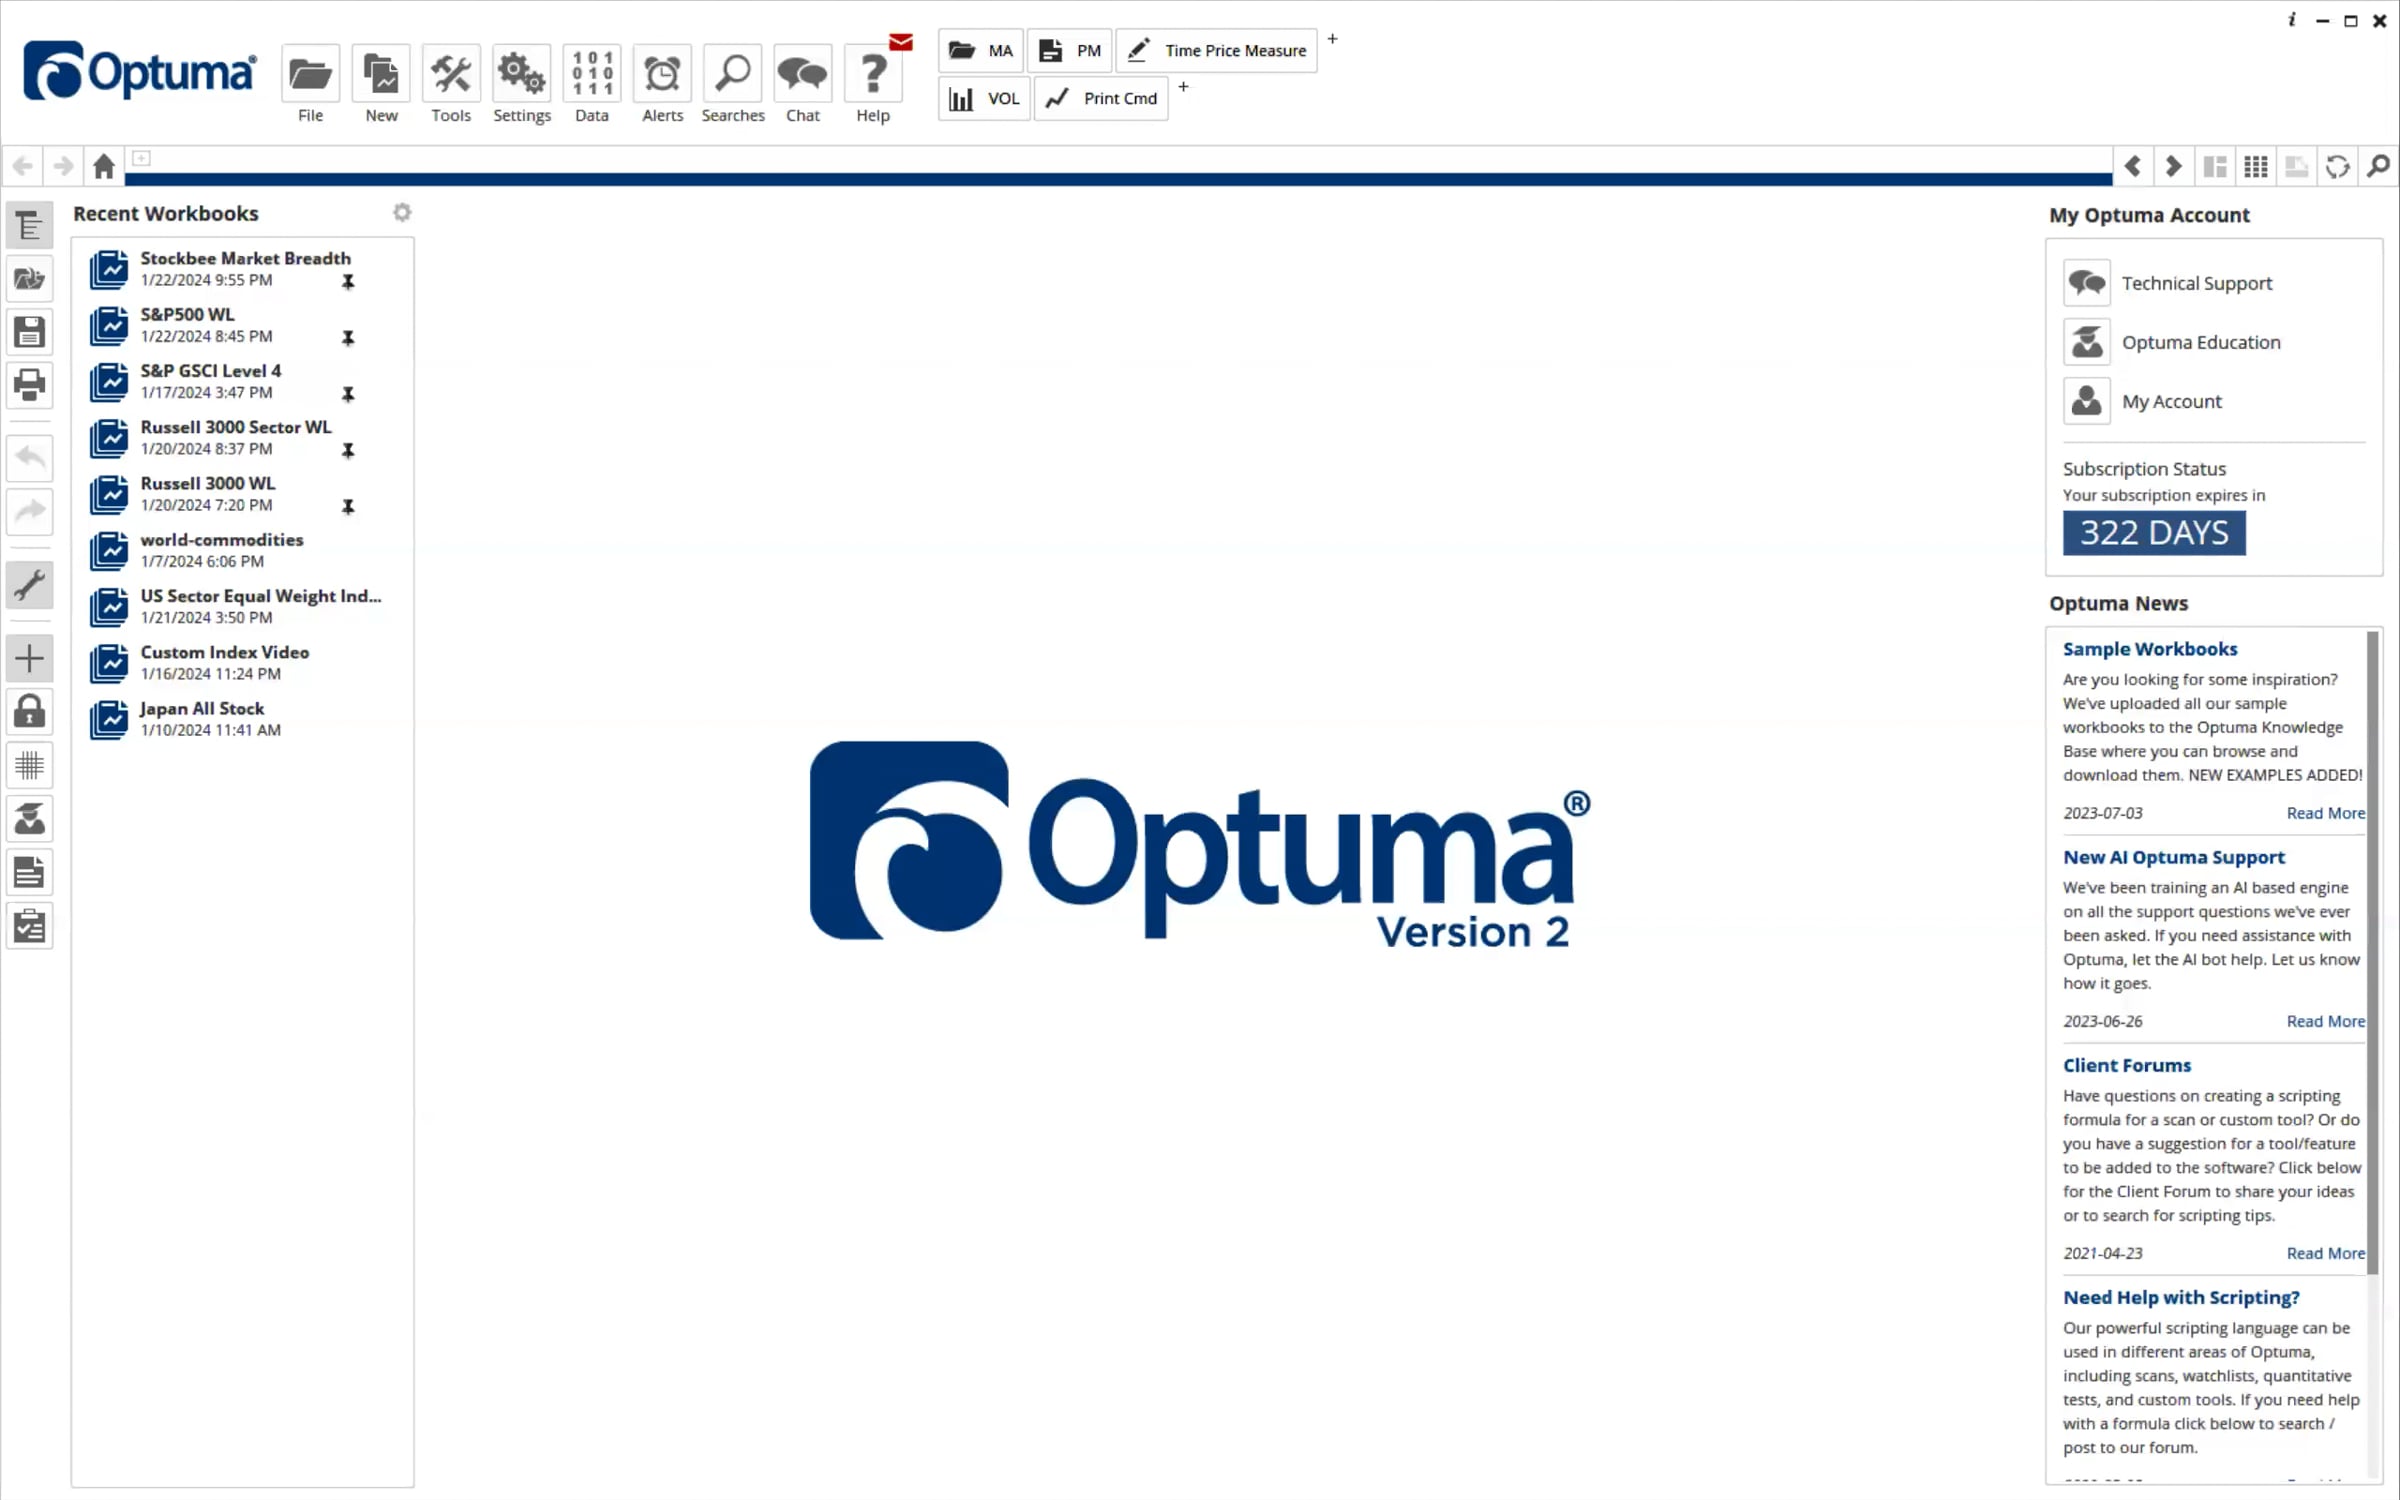Select the Time Price Measure tool

1216,50
